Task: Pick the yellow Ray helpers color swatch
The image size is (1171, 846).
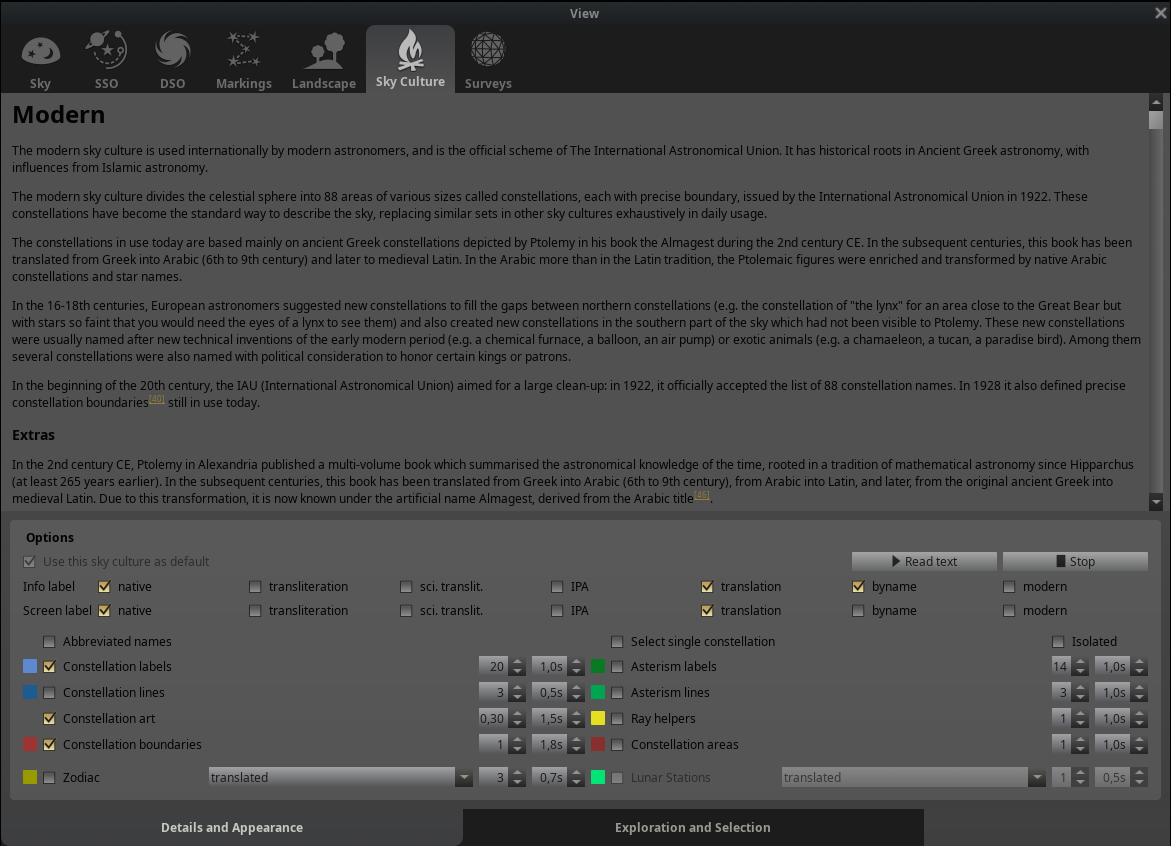Action: pyautogui.click(x=598, y=719)
